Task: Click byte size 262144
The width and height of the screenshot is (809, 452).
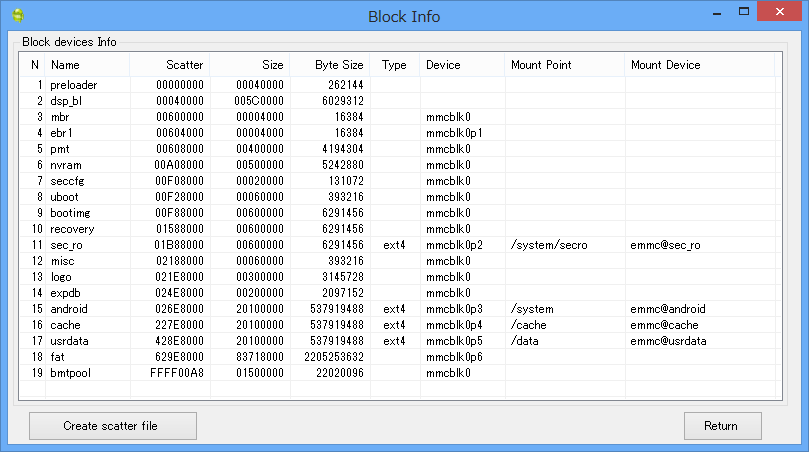Action: tap(346, 85)
